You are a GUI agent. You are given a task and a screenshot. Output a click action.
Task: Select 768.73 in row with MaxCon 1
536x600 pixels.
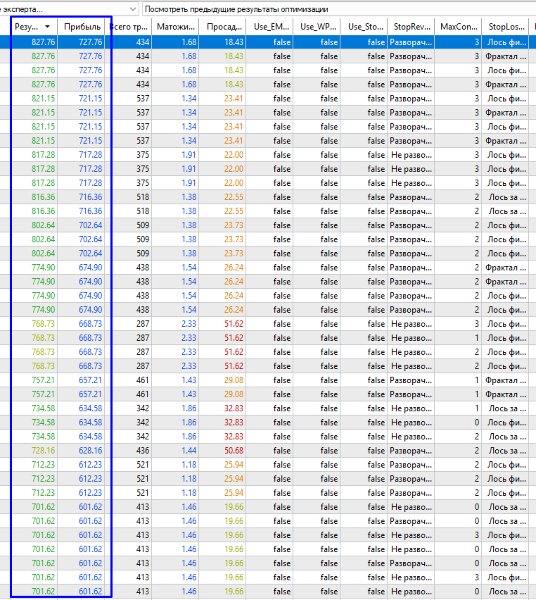[x=43, y=338]
